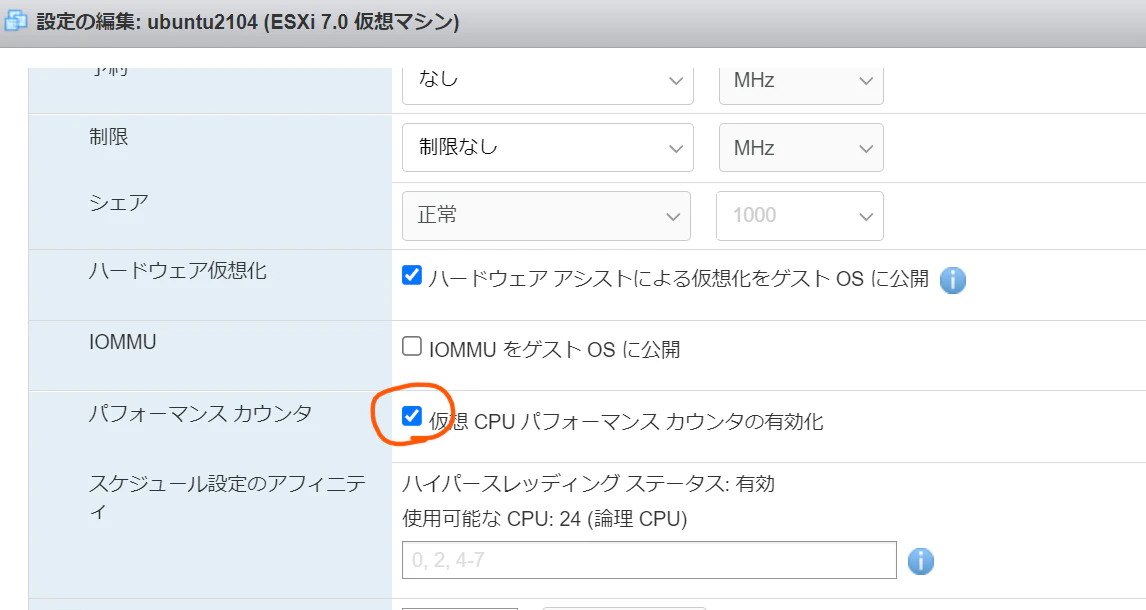Open info icon for hardware-assisted virtualization

952,280
